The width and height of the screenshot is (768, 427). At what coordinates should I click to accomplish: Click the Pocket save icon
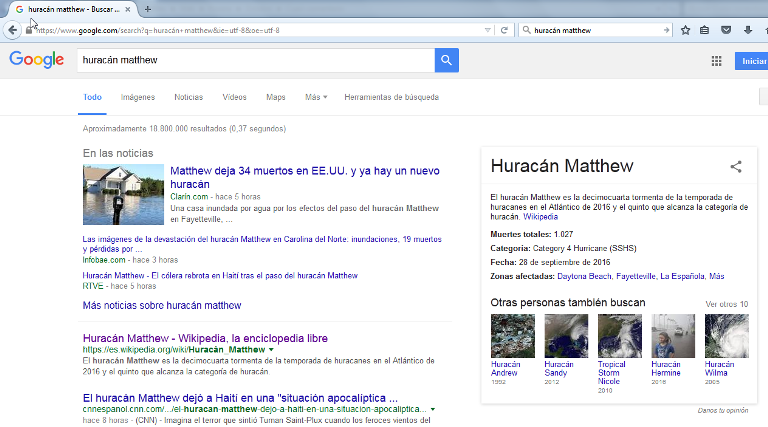tap(726, 30)
